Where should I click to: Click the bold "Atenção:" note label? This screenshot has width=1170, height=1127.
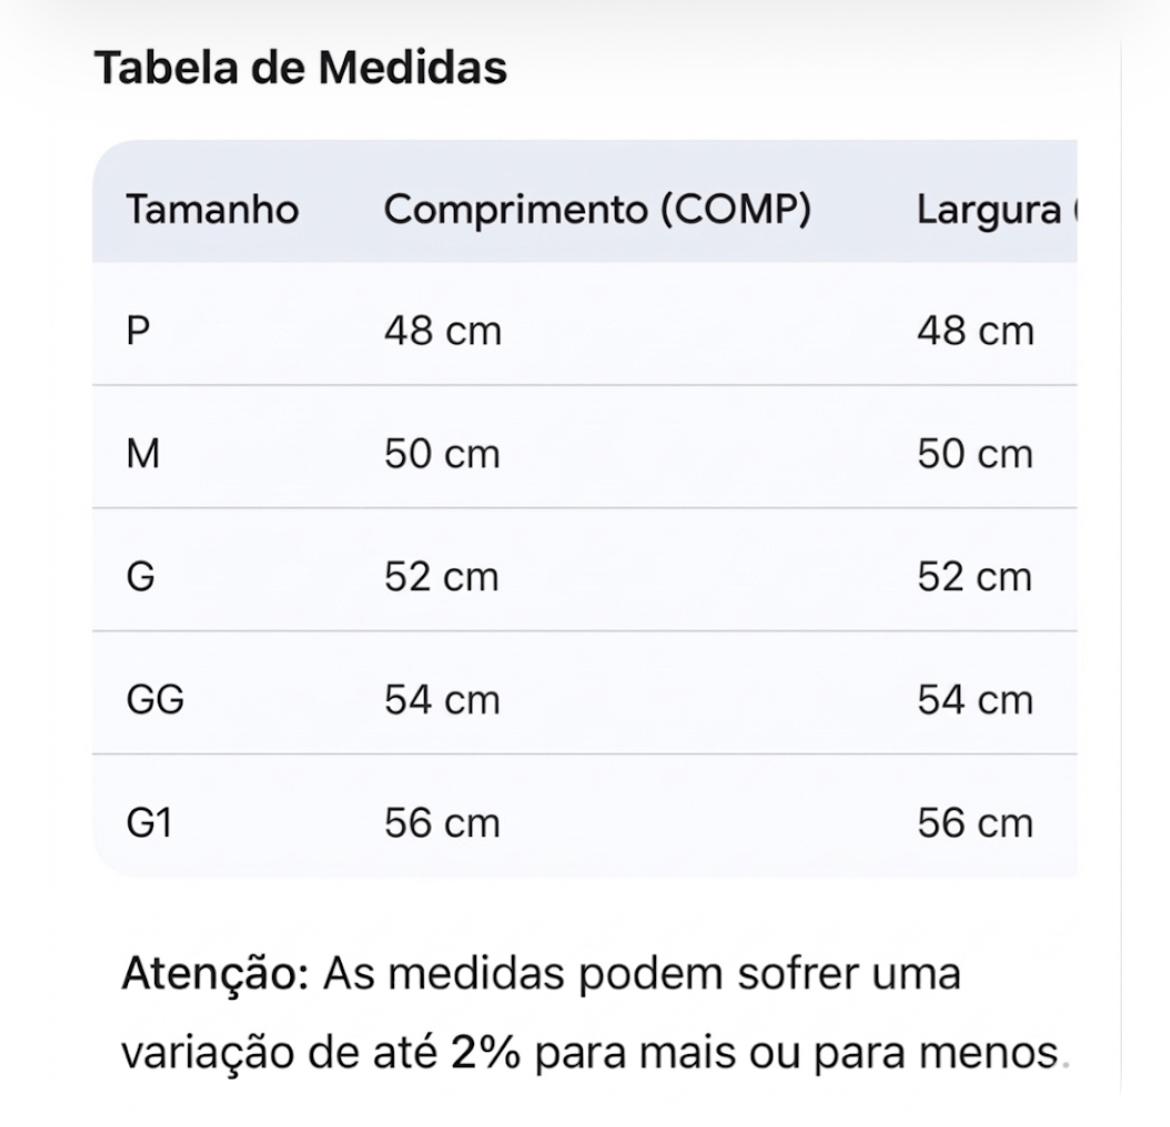coord(215,973)
